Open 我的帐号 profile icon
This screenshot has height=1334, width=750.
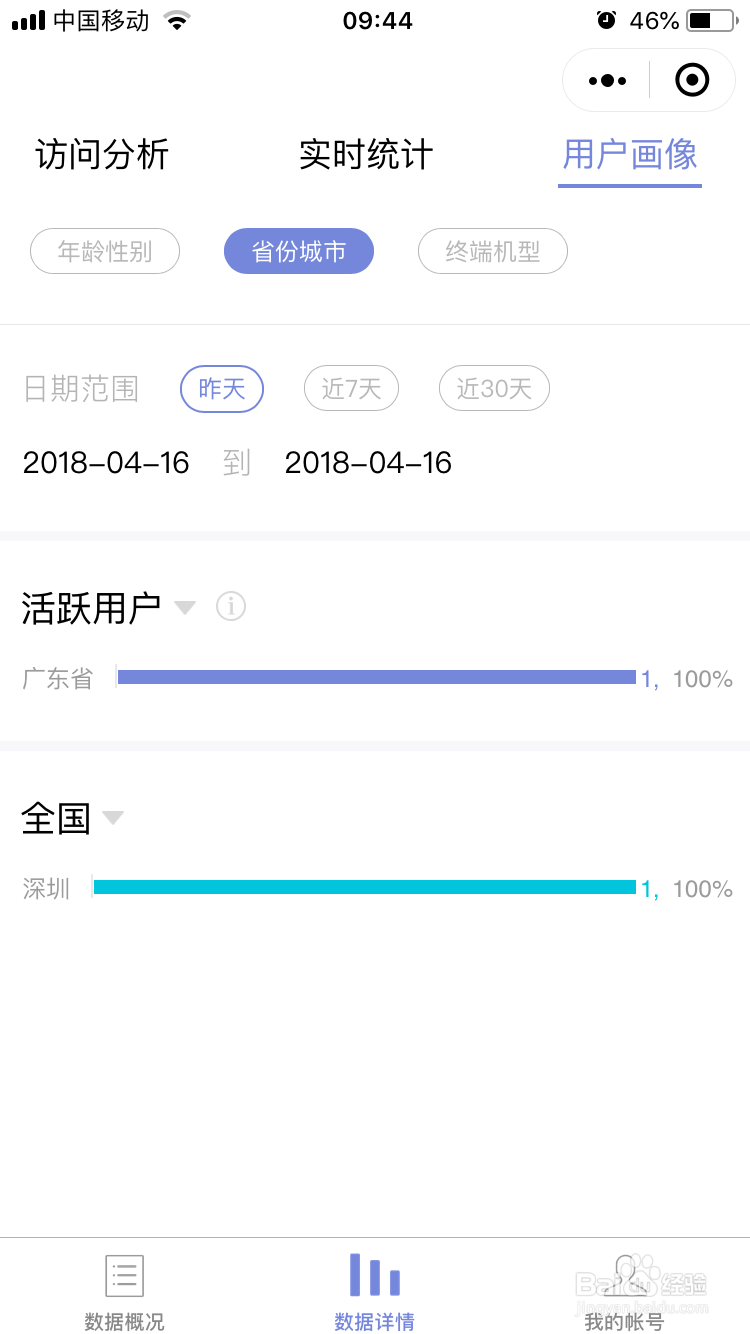[625, 1276]
